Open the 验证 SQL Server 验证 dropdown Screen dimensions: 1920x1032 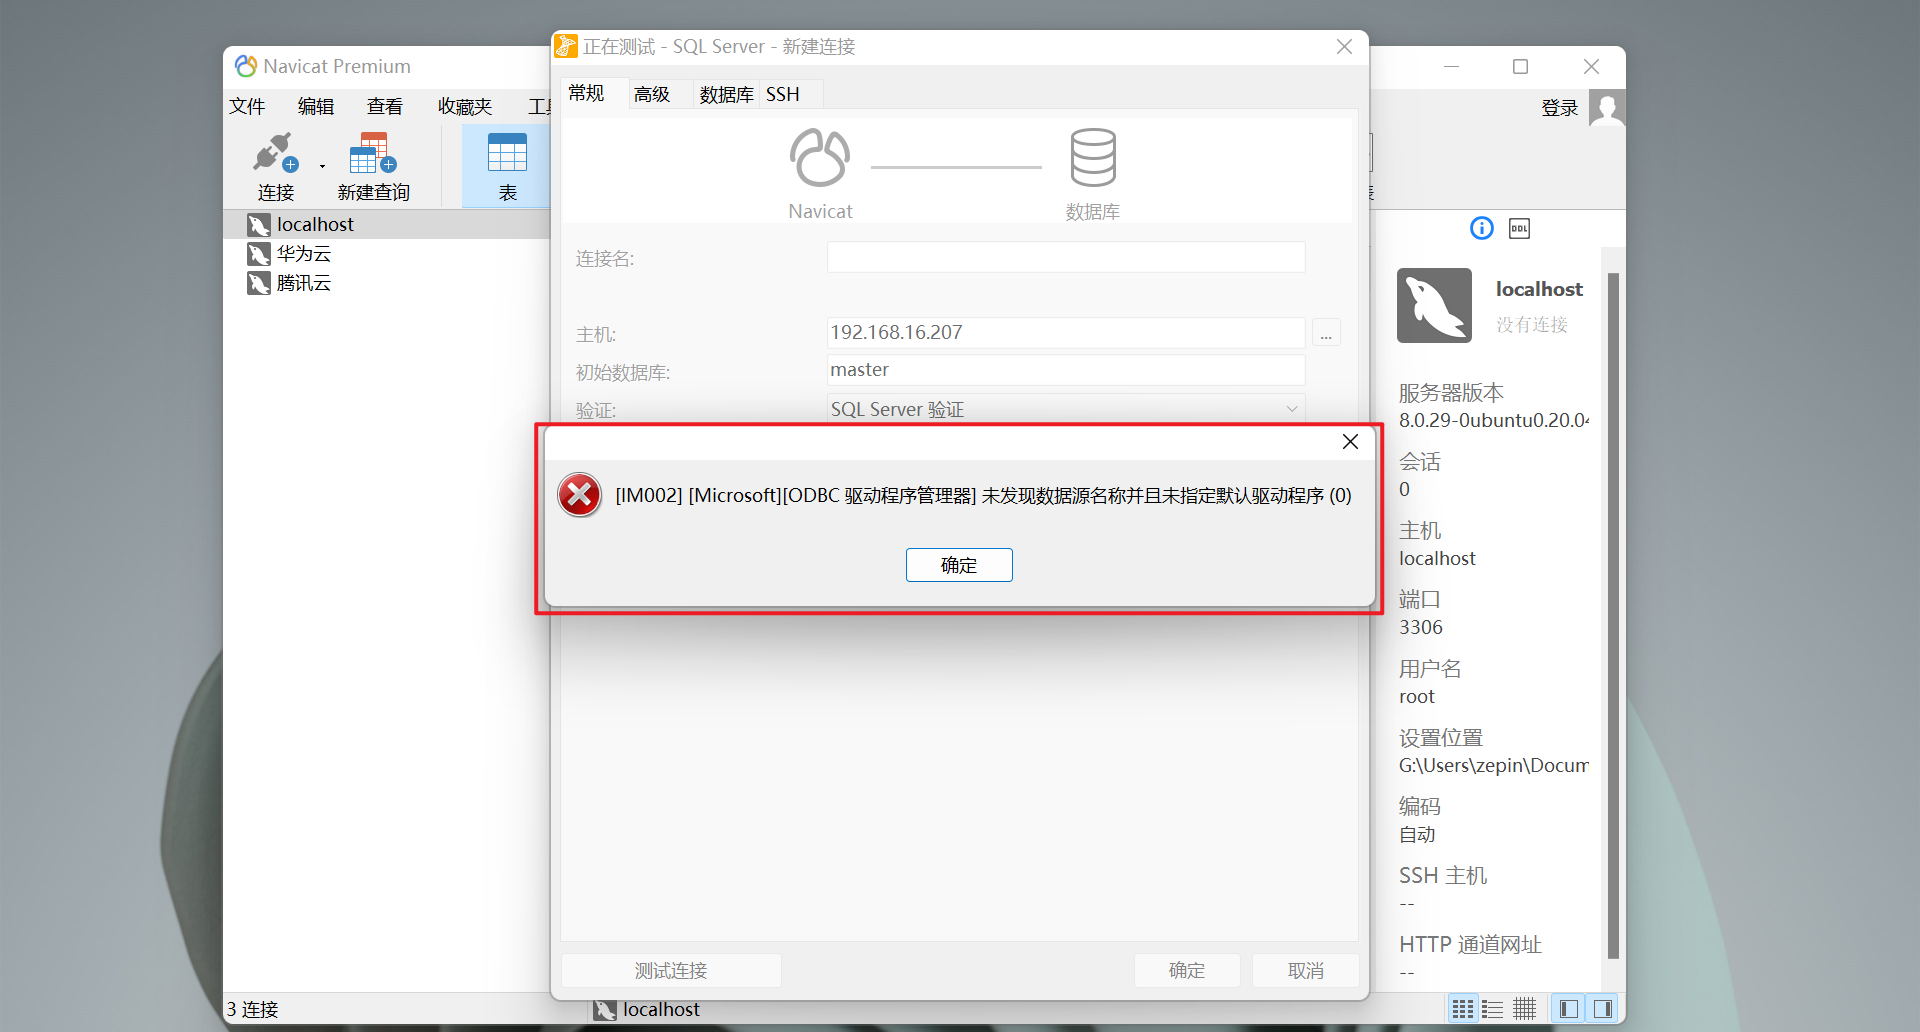(1066, 408)
